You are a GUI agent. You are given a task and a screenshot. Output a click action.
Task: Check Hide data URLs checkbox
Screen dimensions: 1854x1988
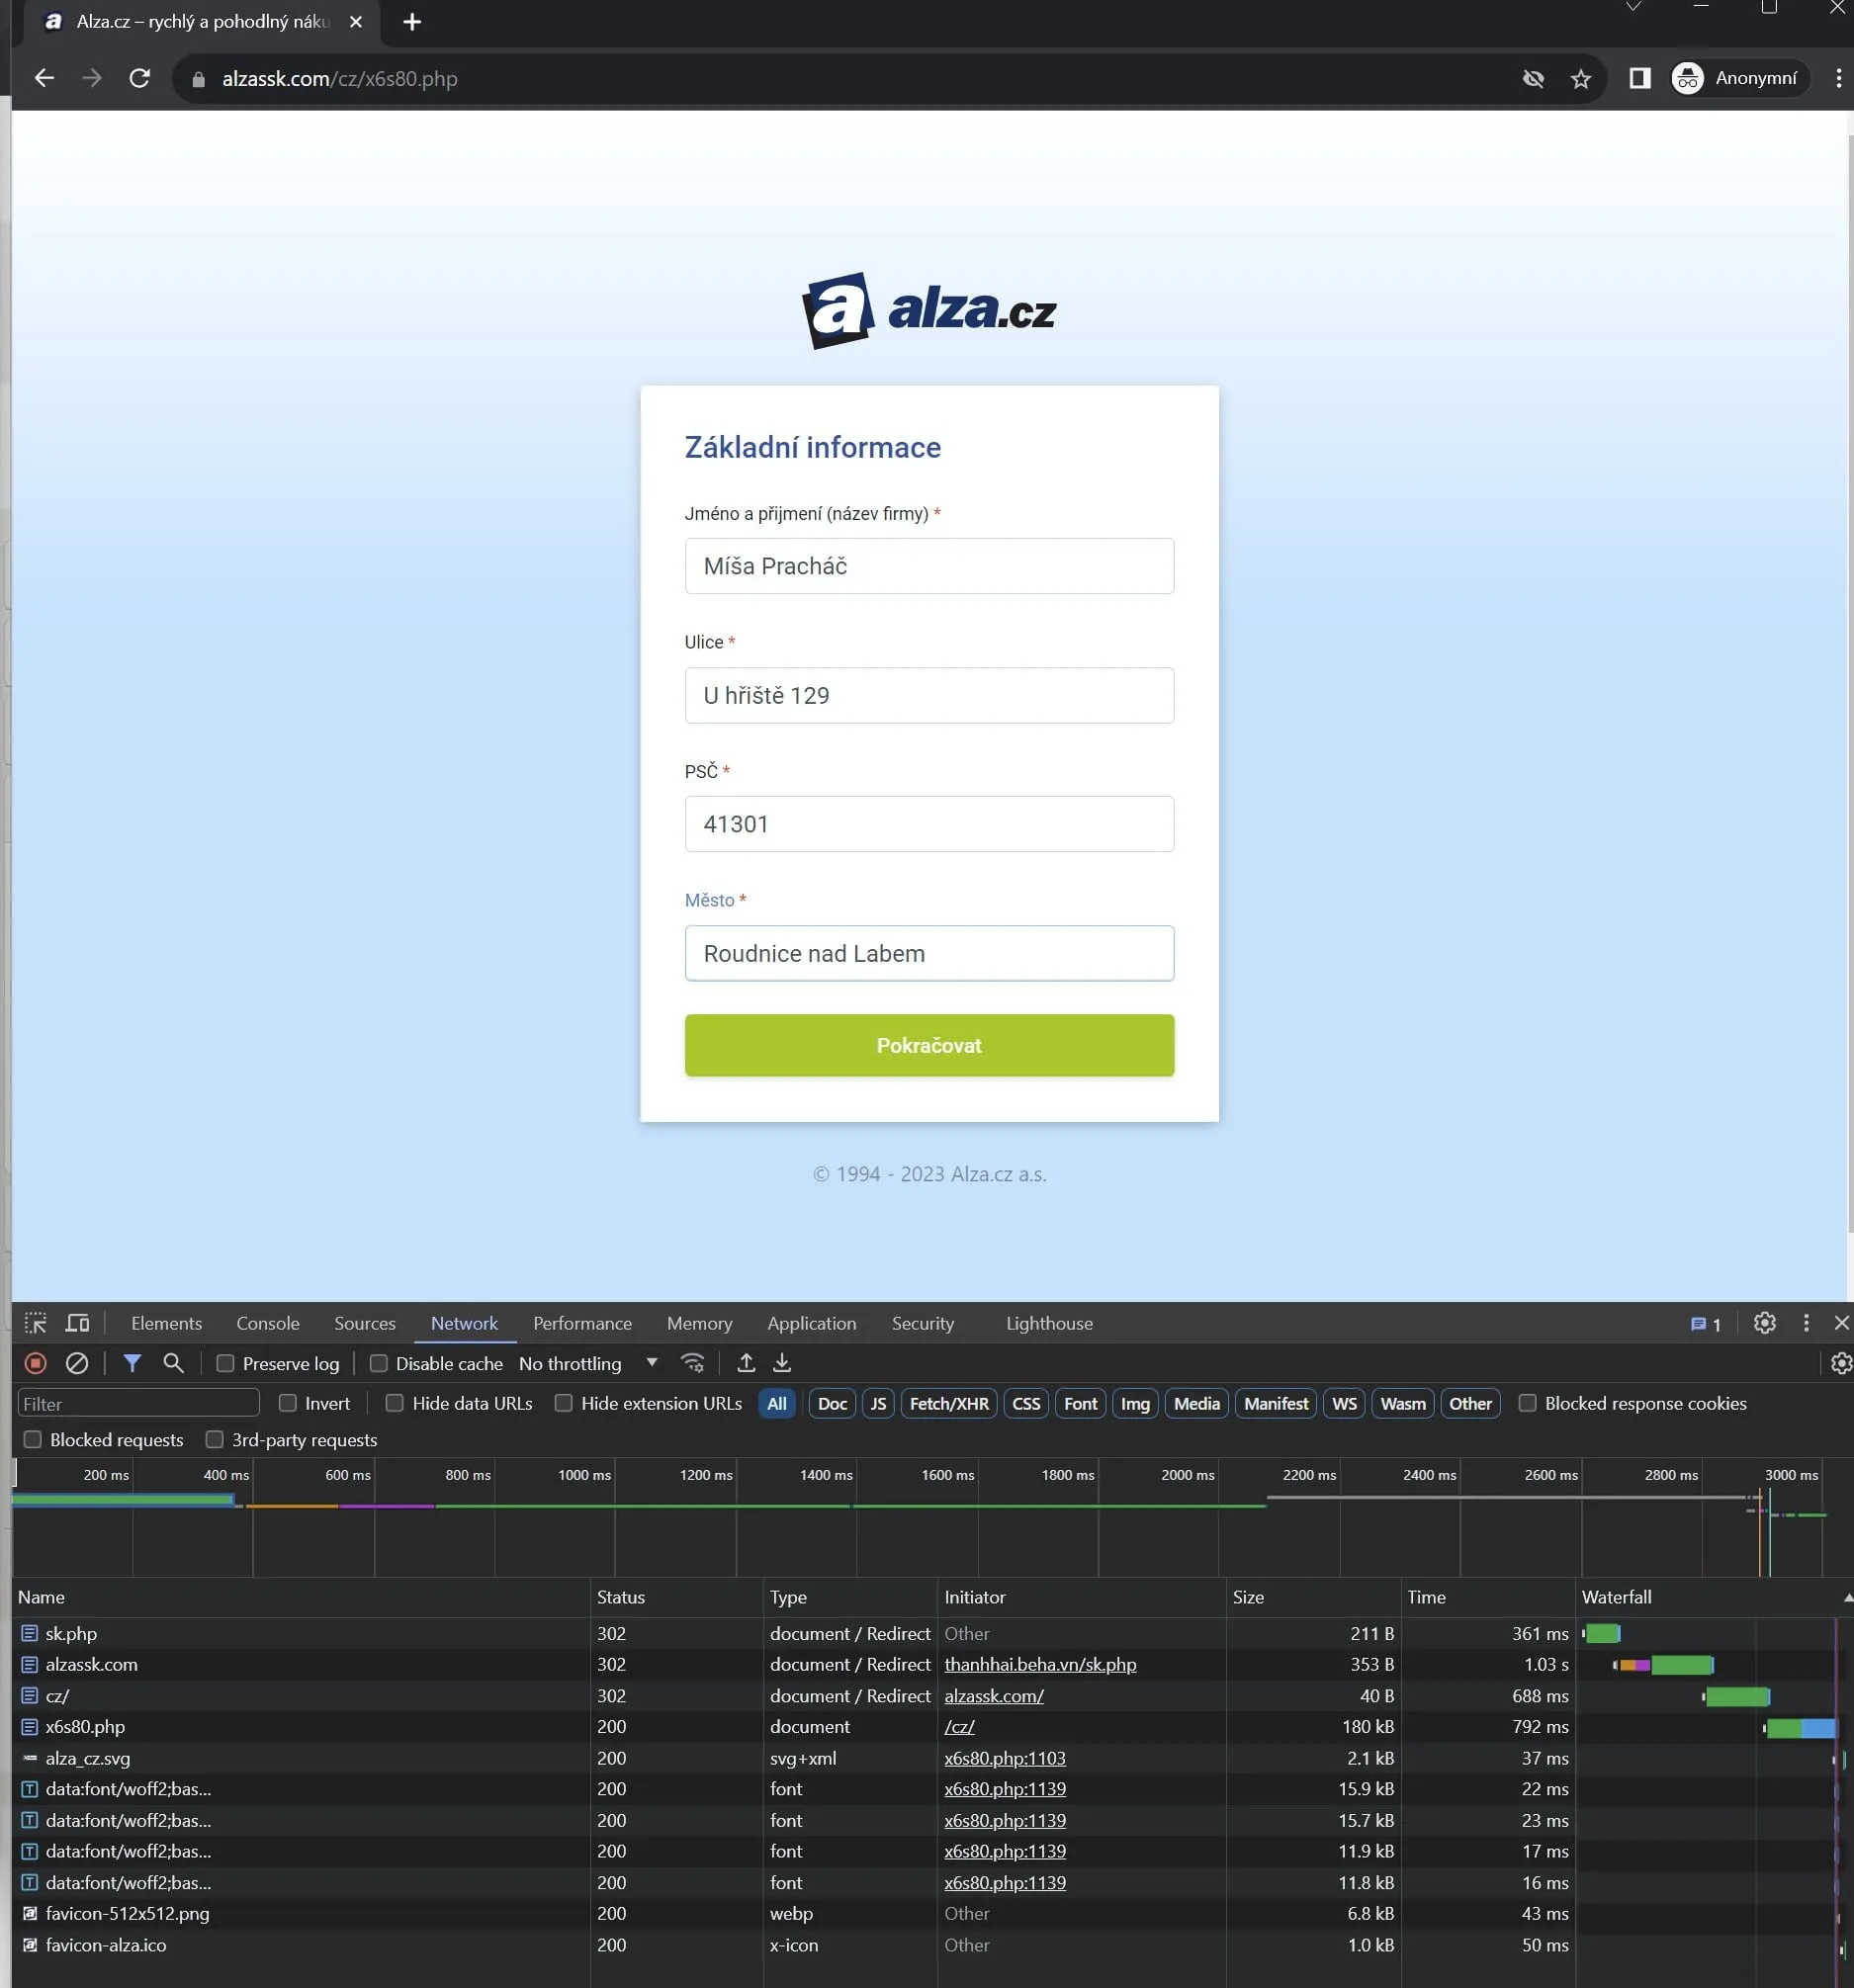[x=395, y=1403]
